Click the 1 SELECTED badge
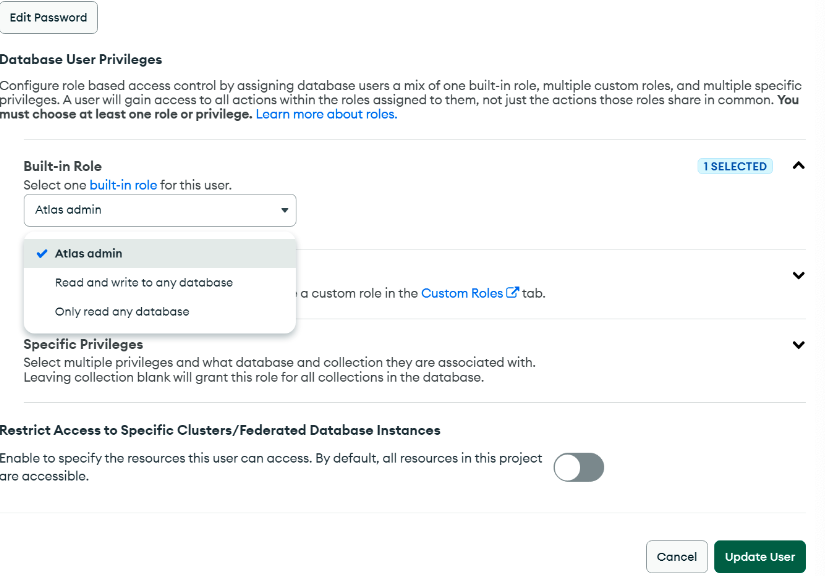825x576 pixels. pos(735,166)
